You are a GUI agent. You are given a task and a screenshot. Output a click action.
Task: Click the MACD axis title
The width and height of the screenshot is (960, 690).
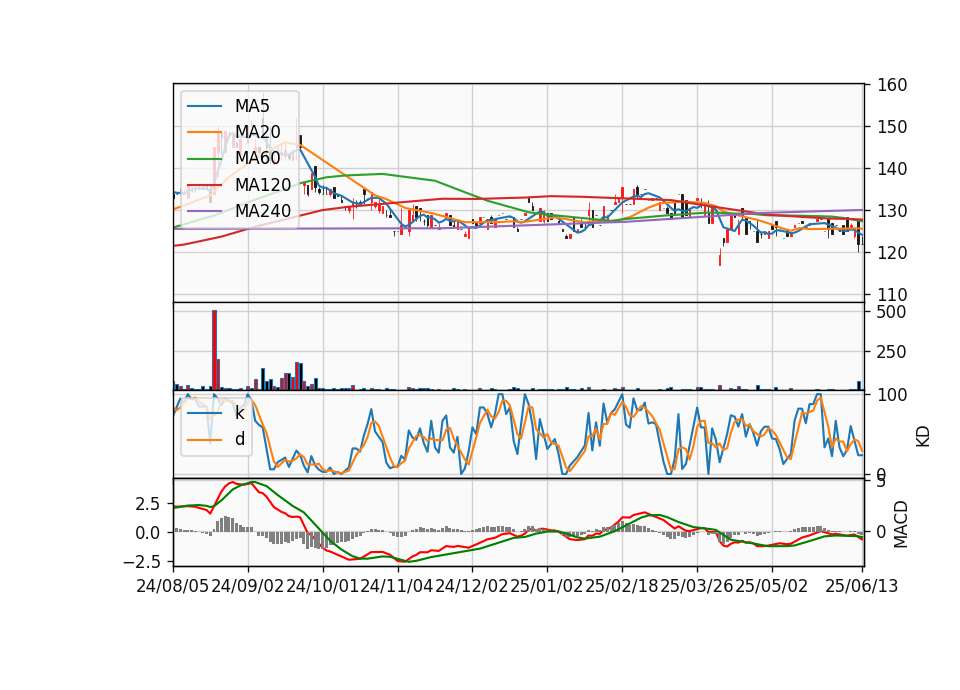click(901, 524)
